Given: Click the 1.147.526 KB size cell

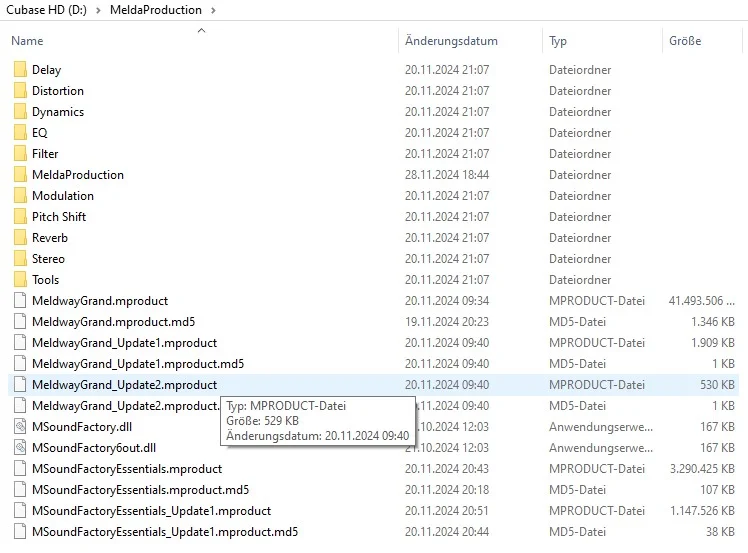Looking at the screenshot, I should point(702,511).
